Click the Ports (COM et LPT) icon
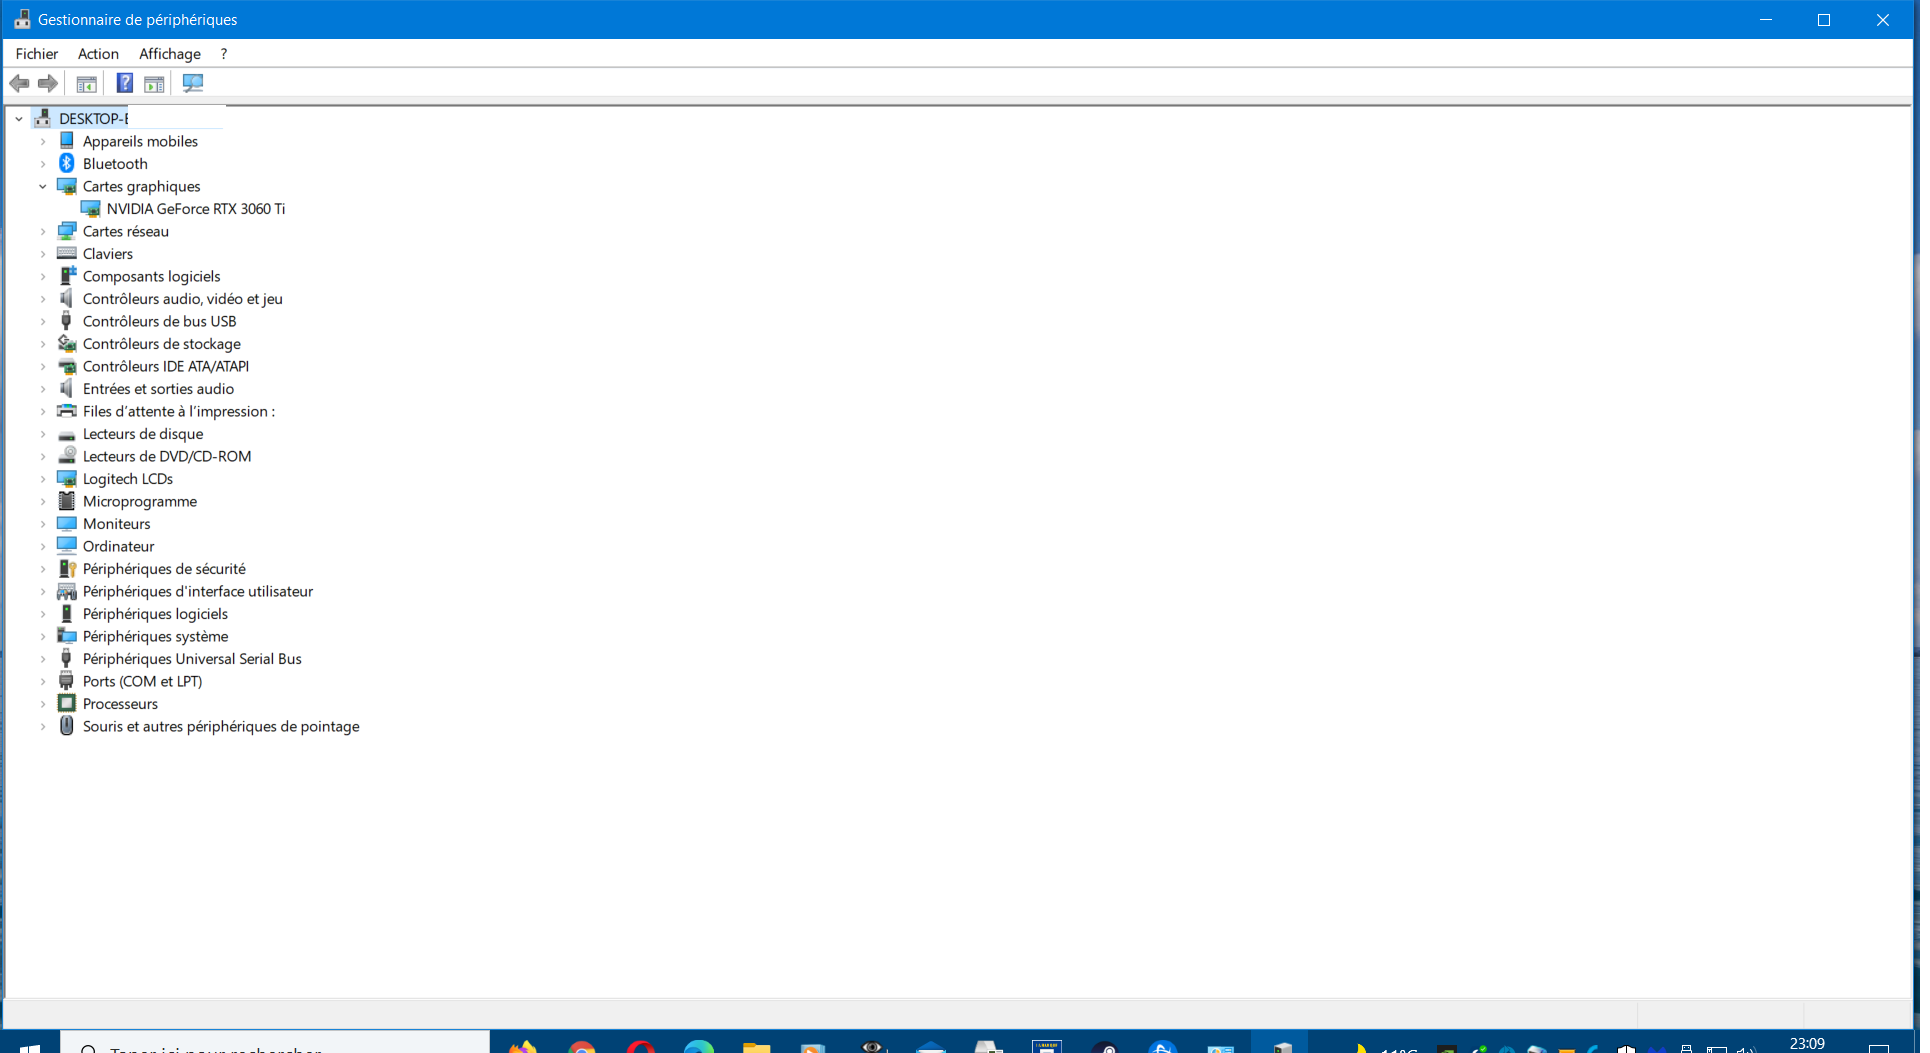Image resolution: width=1930 pixels, height=1053 pixels. click(x=67, y=681)
